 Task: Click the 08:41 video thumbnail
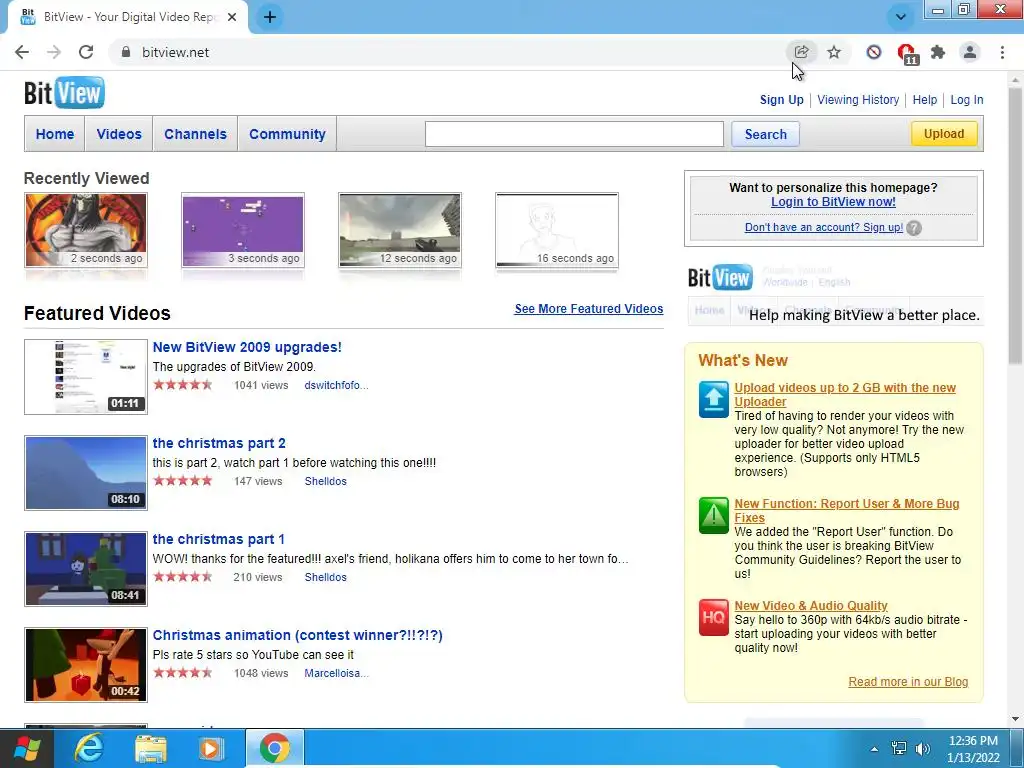click(86, 569)
